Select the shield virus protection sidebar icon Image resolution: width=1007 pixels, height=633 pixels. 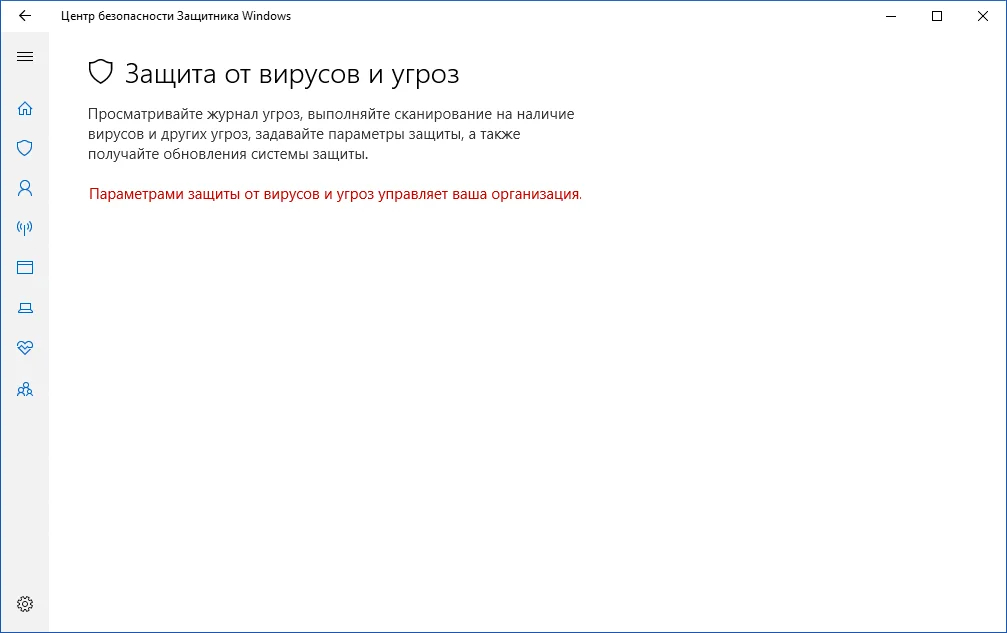click(x=25, y=148)
